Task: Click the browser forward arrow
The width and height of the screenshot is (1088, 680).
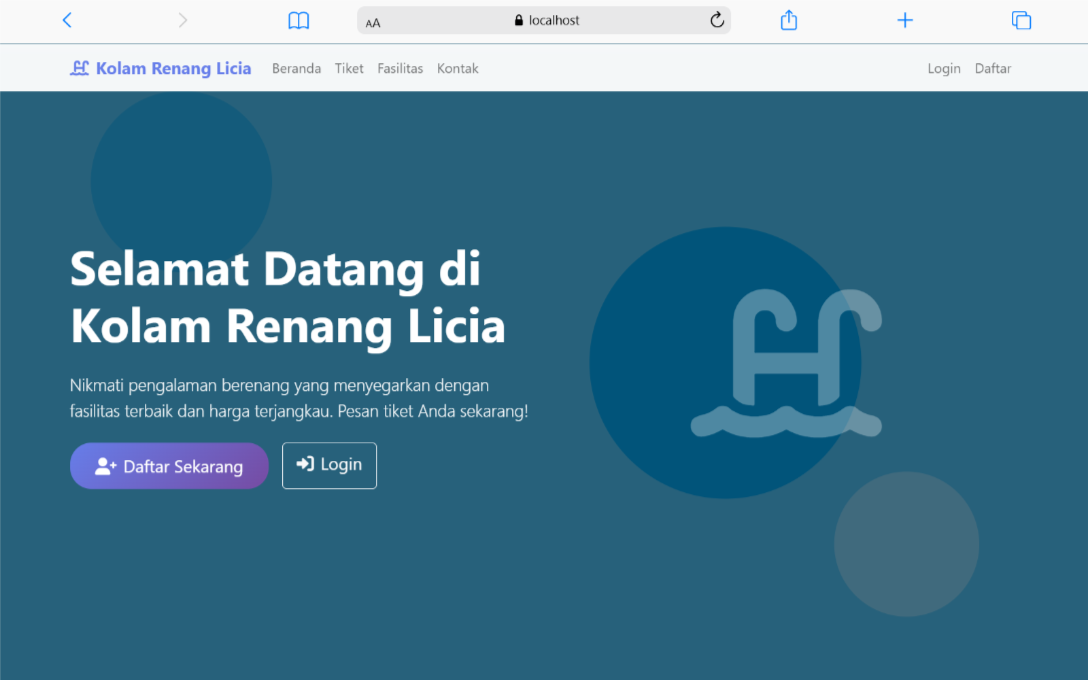Action: click(182, 20)
